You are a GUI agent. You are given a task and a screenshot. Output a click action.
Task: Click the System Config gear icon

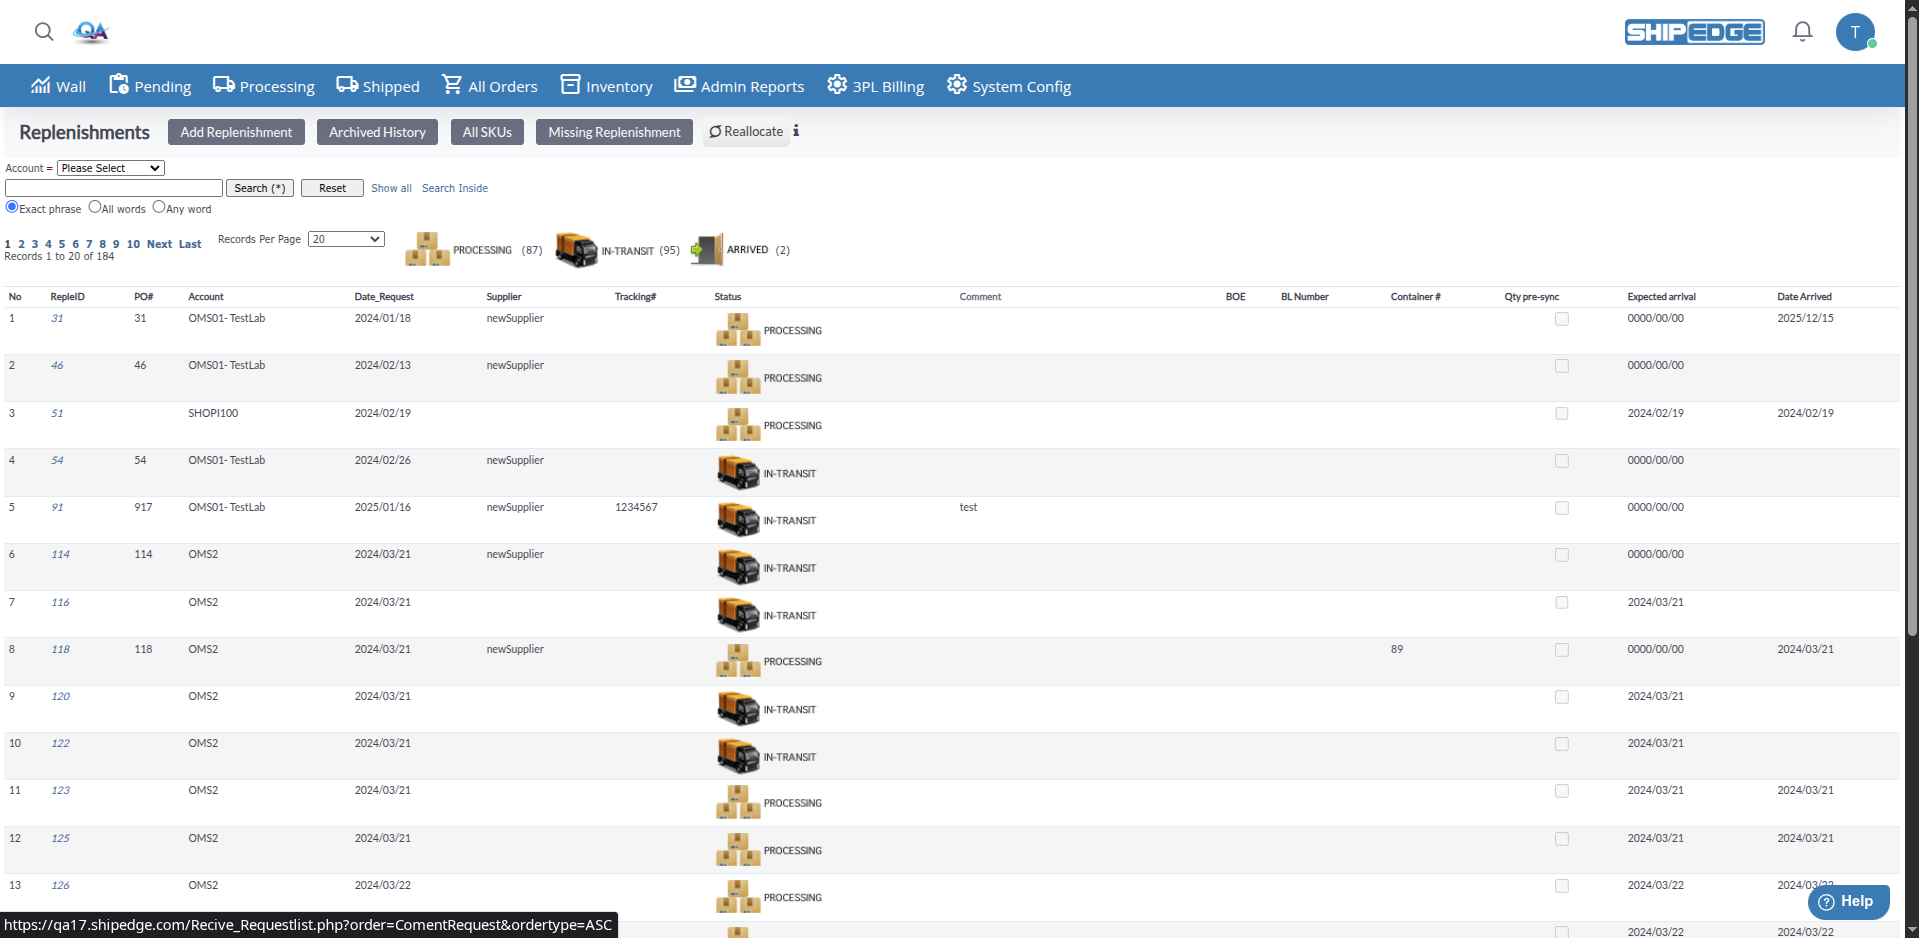tap(956, 85)
